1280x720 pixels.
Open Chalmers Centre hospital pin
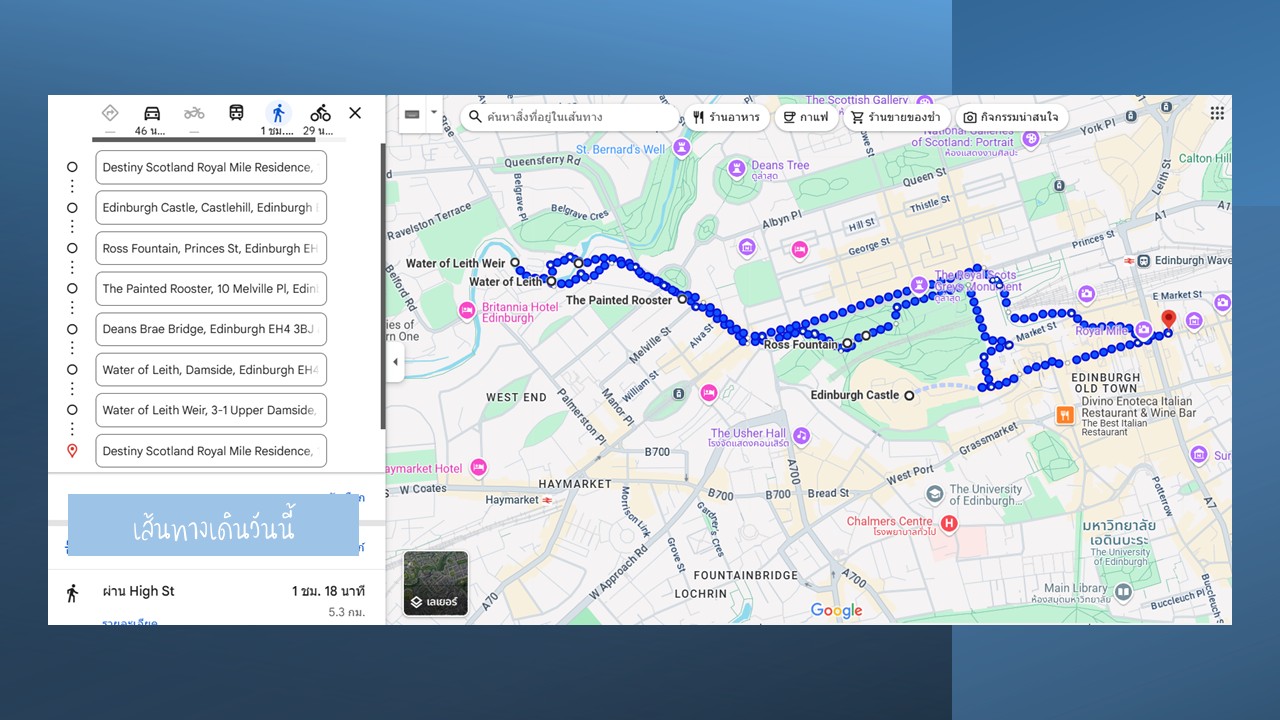pos(949,523)
